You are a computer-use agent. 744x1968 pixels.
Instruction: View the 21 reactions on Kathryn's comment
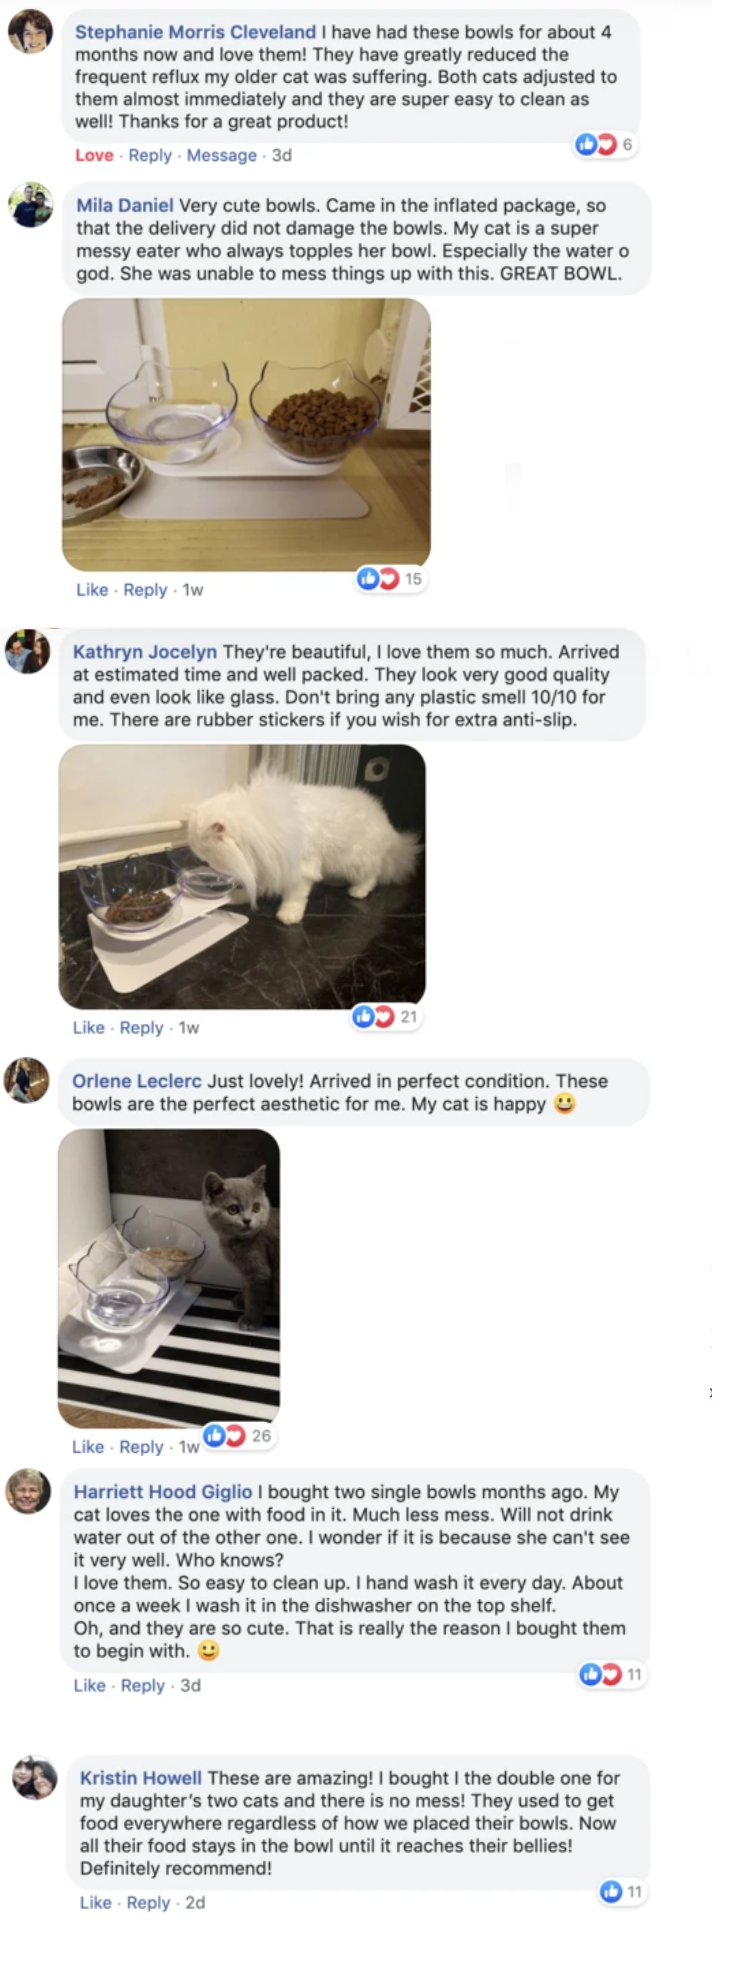(x=387, y=1016)
